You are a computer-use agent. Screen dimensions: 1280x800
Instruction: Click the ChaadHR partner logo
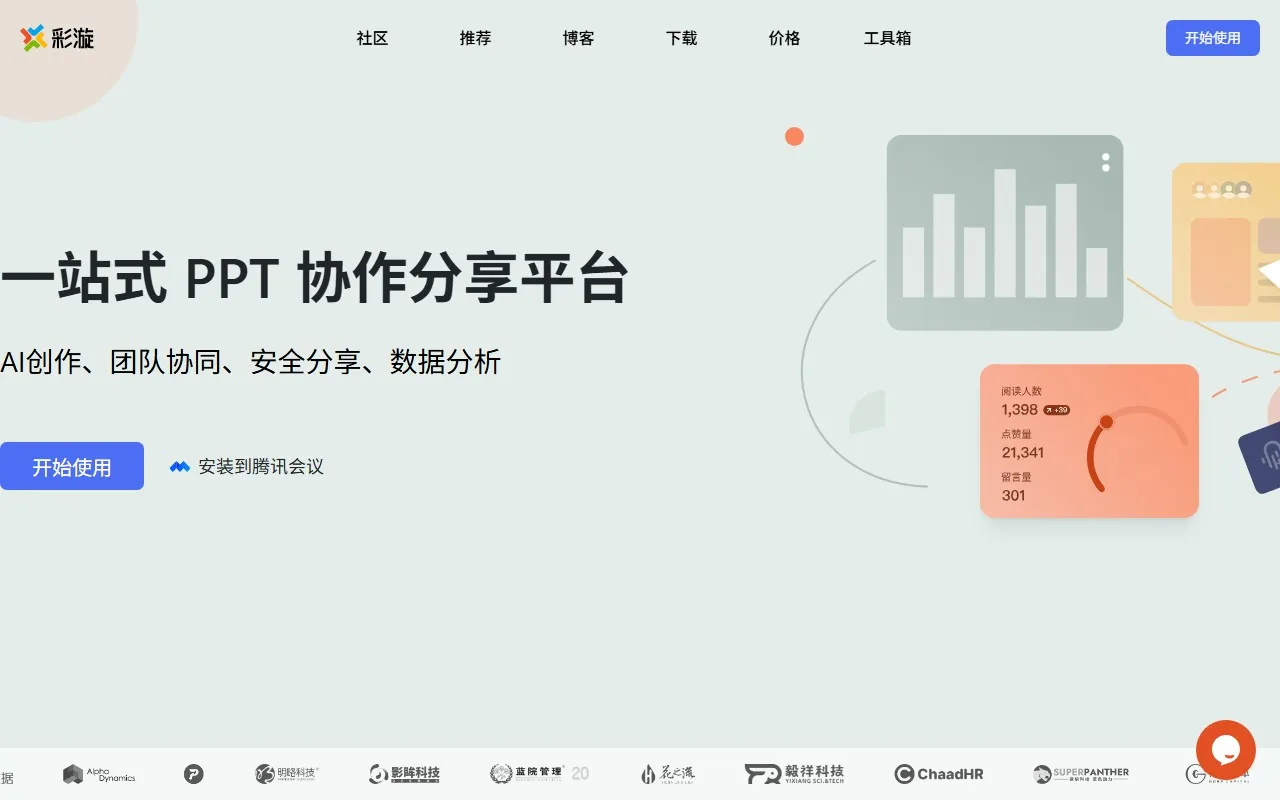click(939, 773)
